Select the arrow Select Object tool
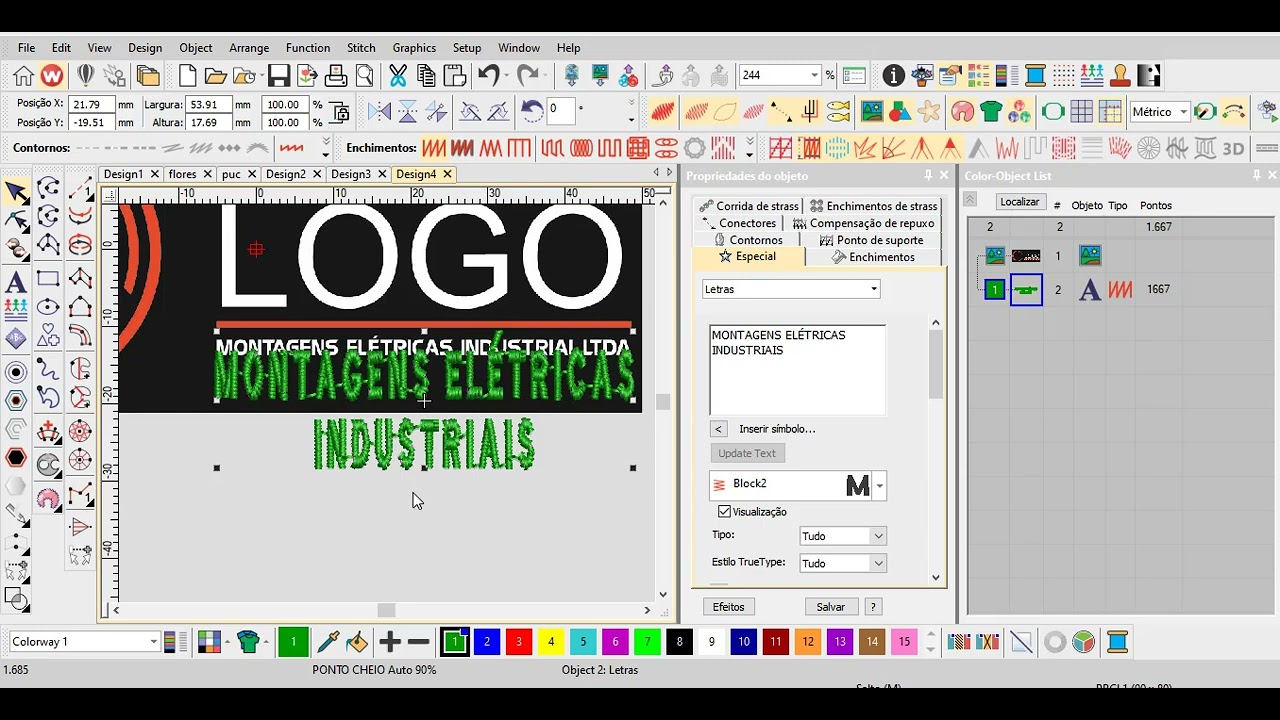Image resolution: width=1280 pixels, height=720 pixels. point(17,192)
